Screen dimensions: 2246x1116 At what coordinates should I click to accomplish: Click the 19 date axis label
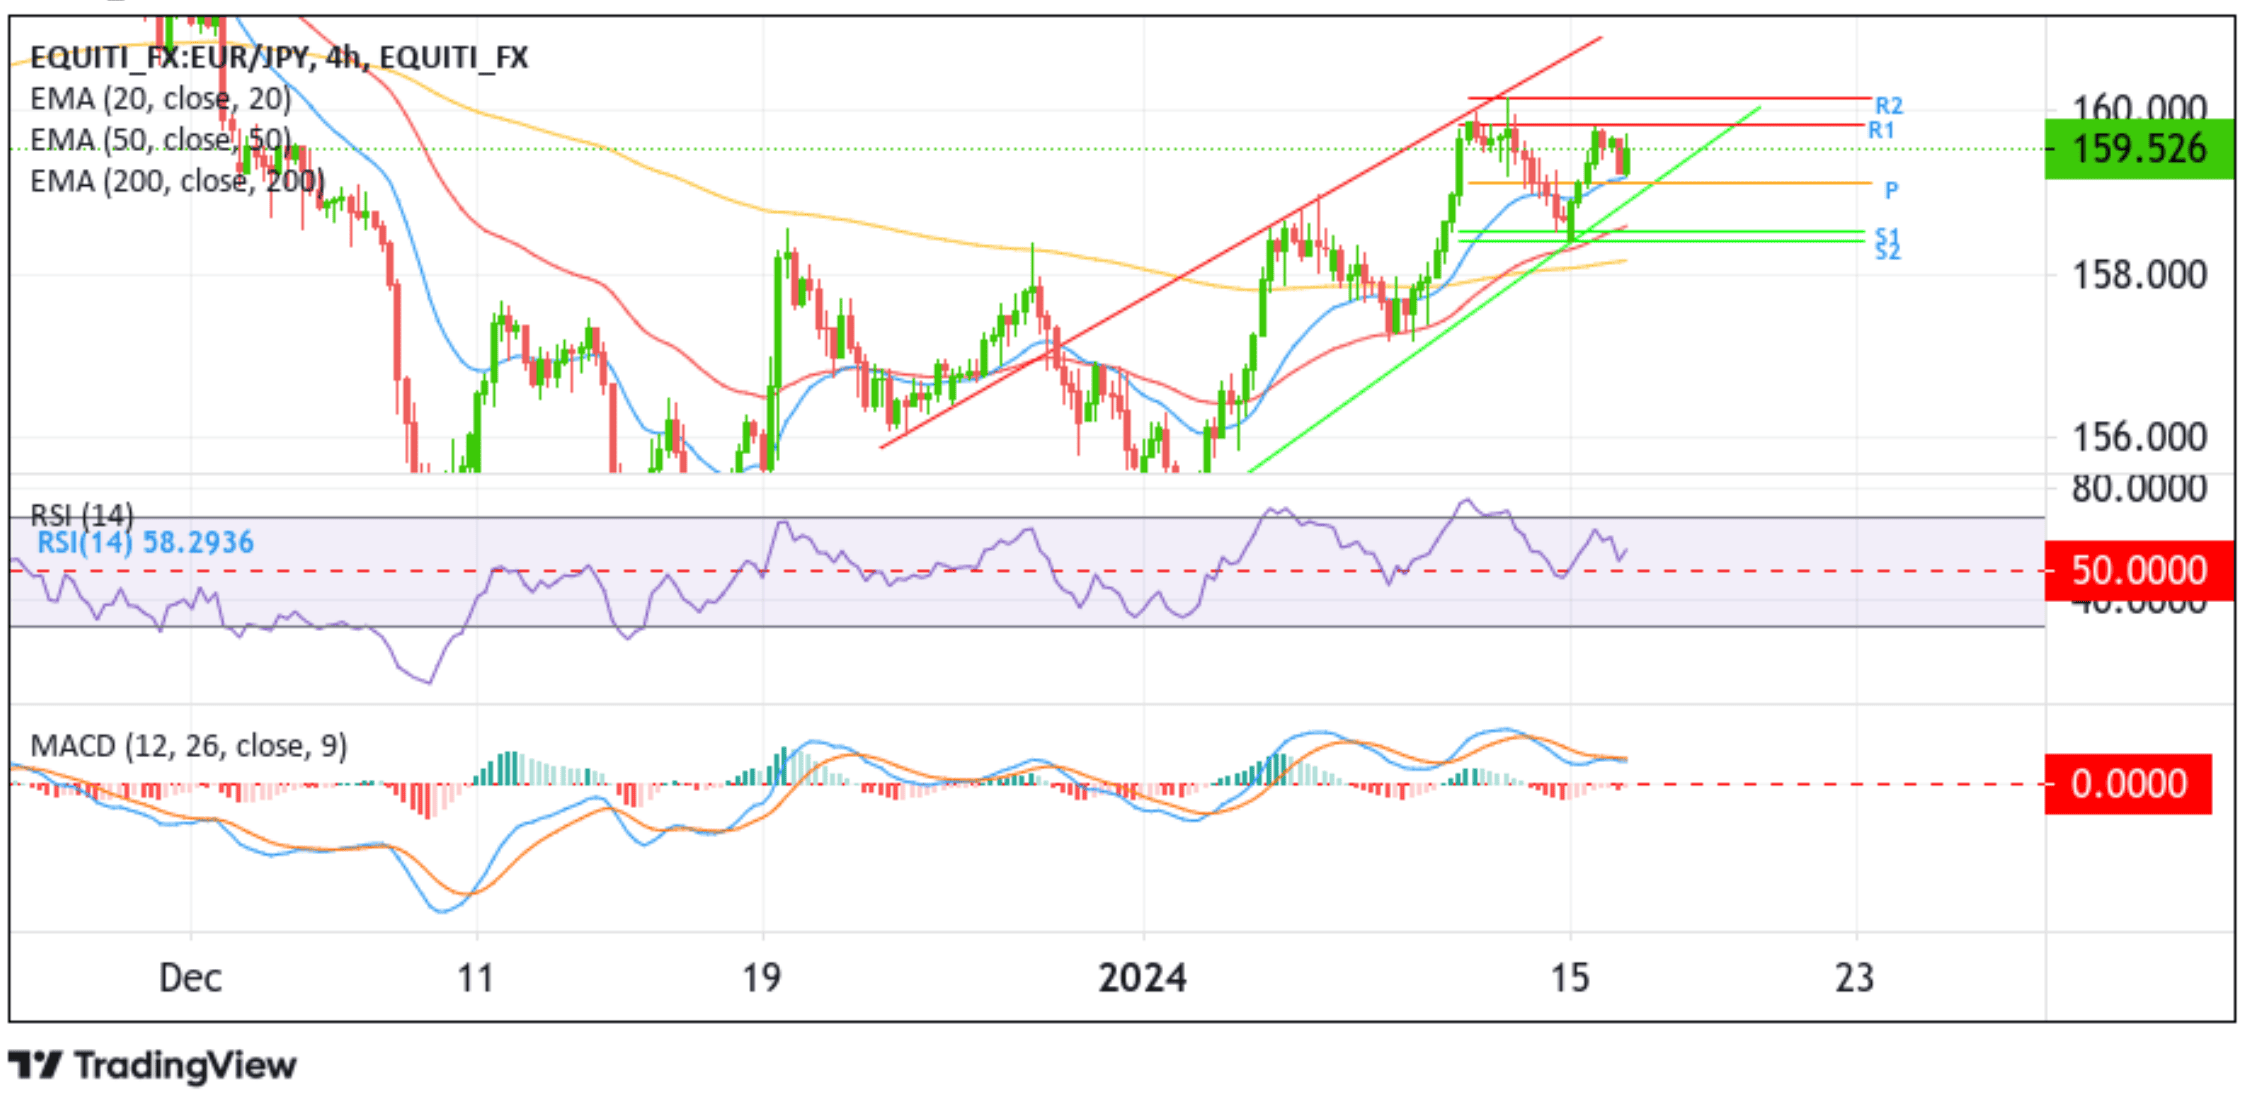[x=762, y=977]
